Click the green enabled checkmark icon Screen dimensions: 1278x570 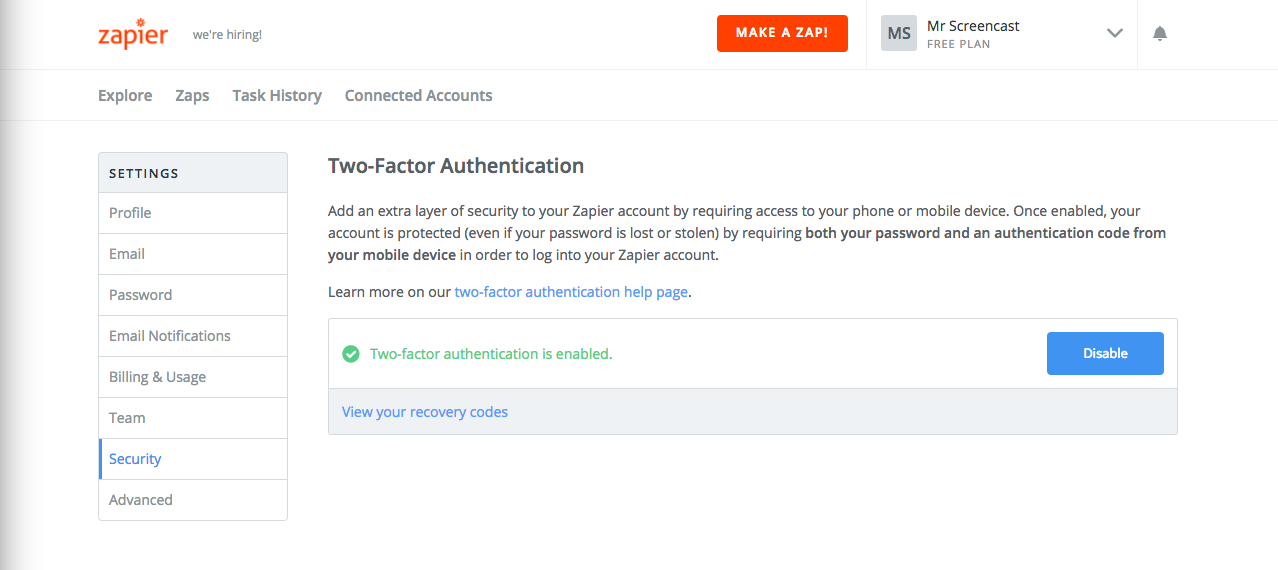(351, 354)
